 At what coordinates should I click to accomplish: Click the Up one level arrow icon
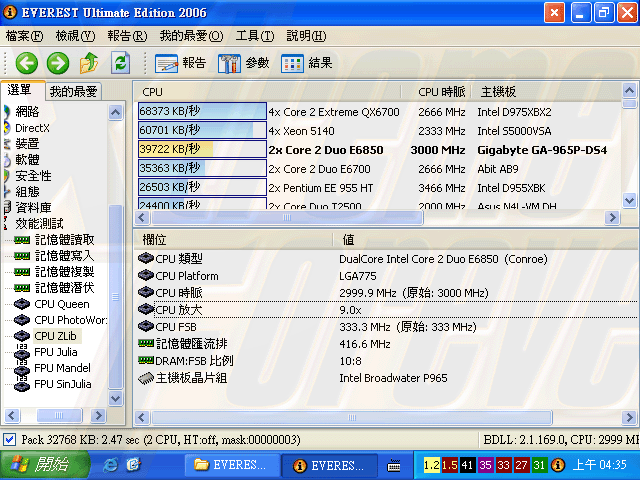coord(89,63)
